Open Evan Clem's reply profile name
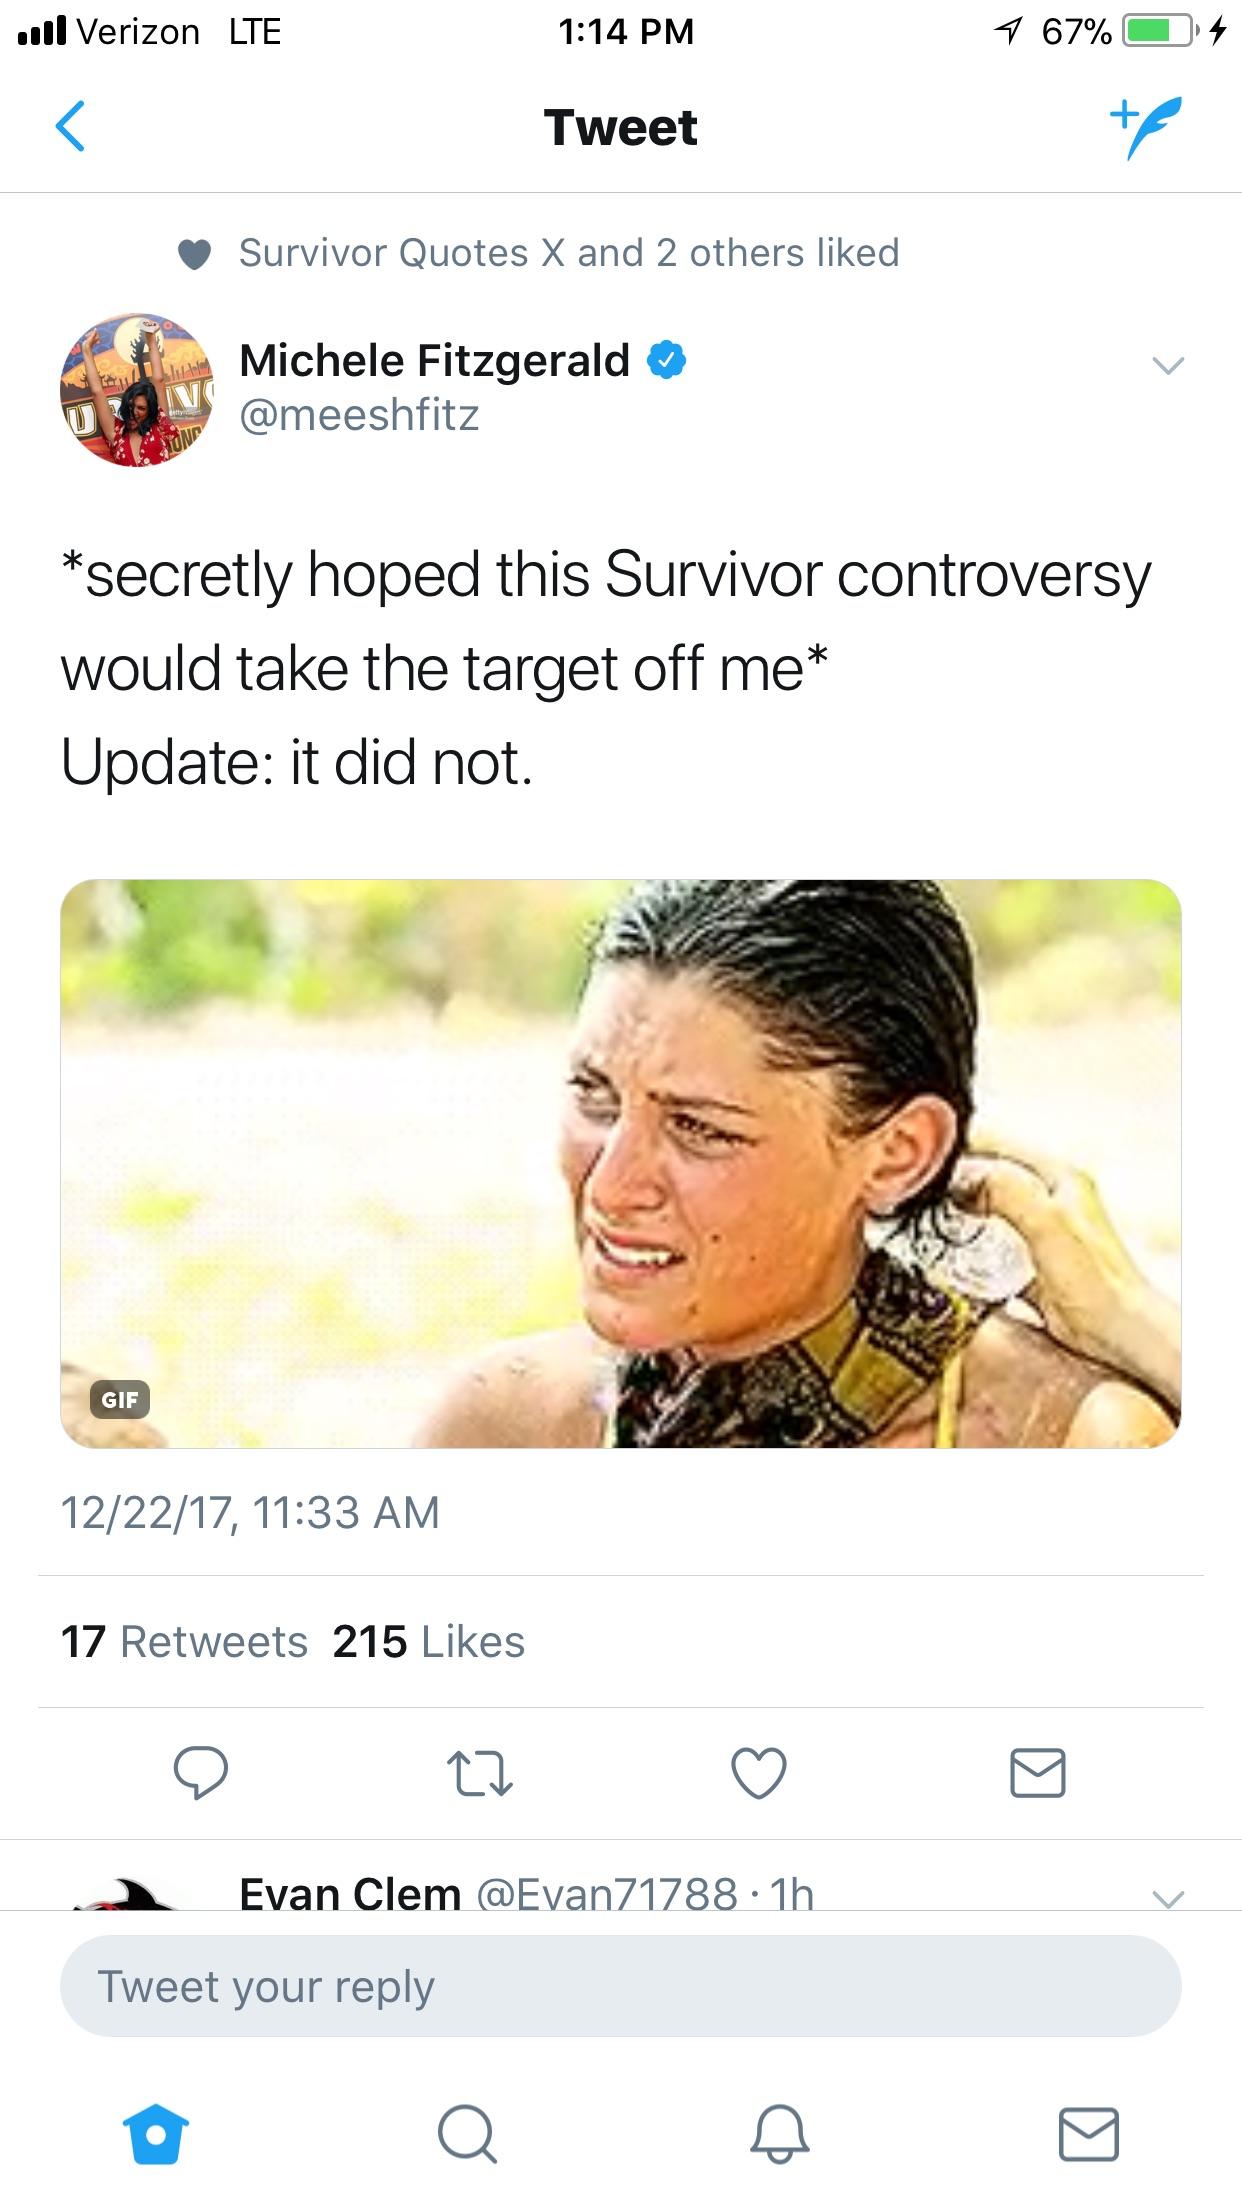Viewport: 1242px width, 2208px height. (x=350, y=1893)
